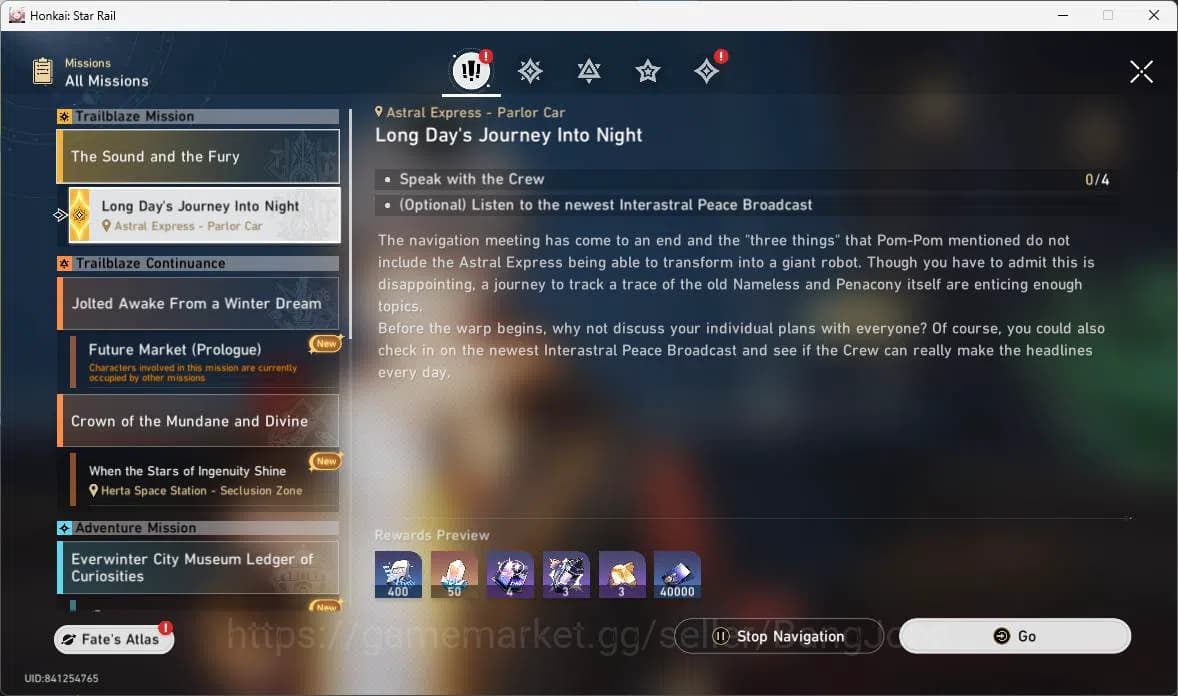Screen dimensions: 1178x696
Task: Click the tracking marker beside Long Day's Journey
Action: pyautogui.click(x=61, y=215)
